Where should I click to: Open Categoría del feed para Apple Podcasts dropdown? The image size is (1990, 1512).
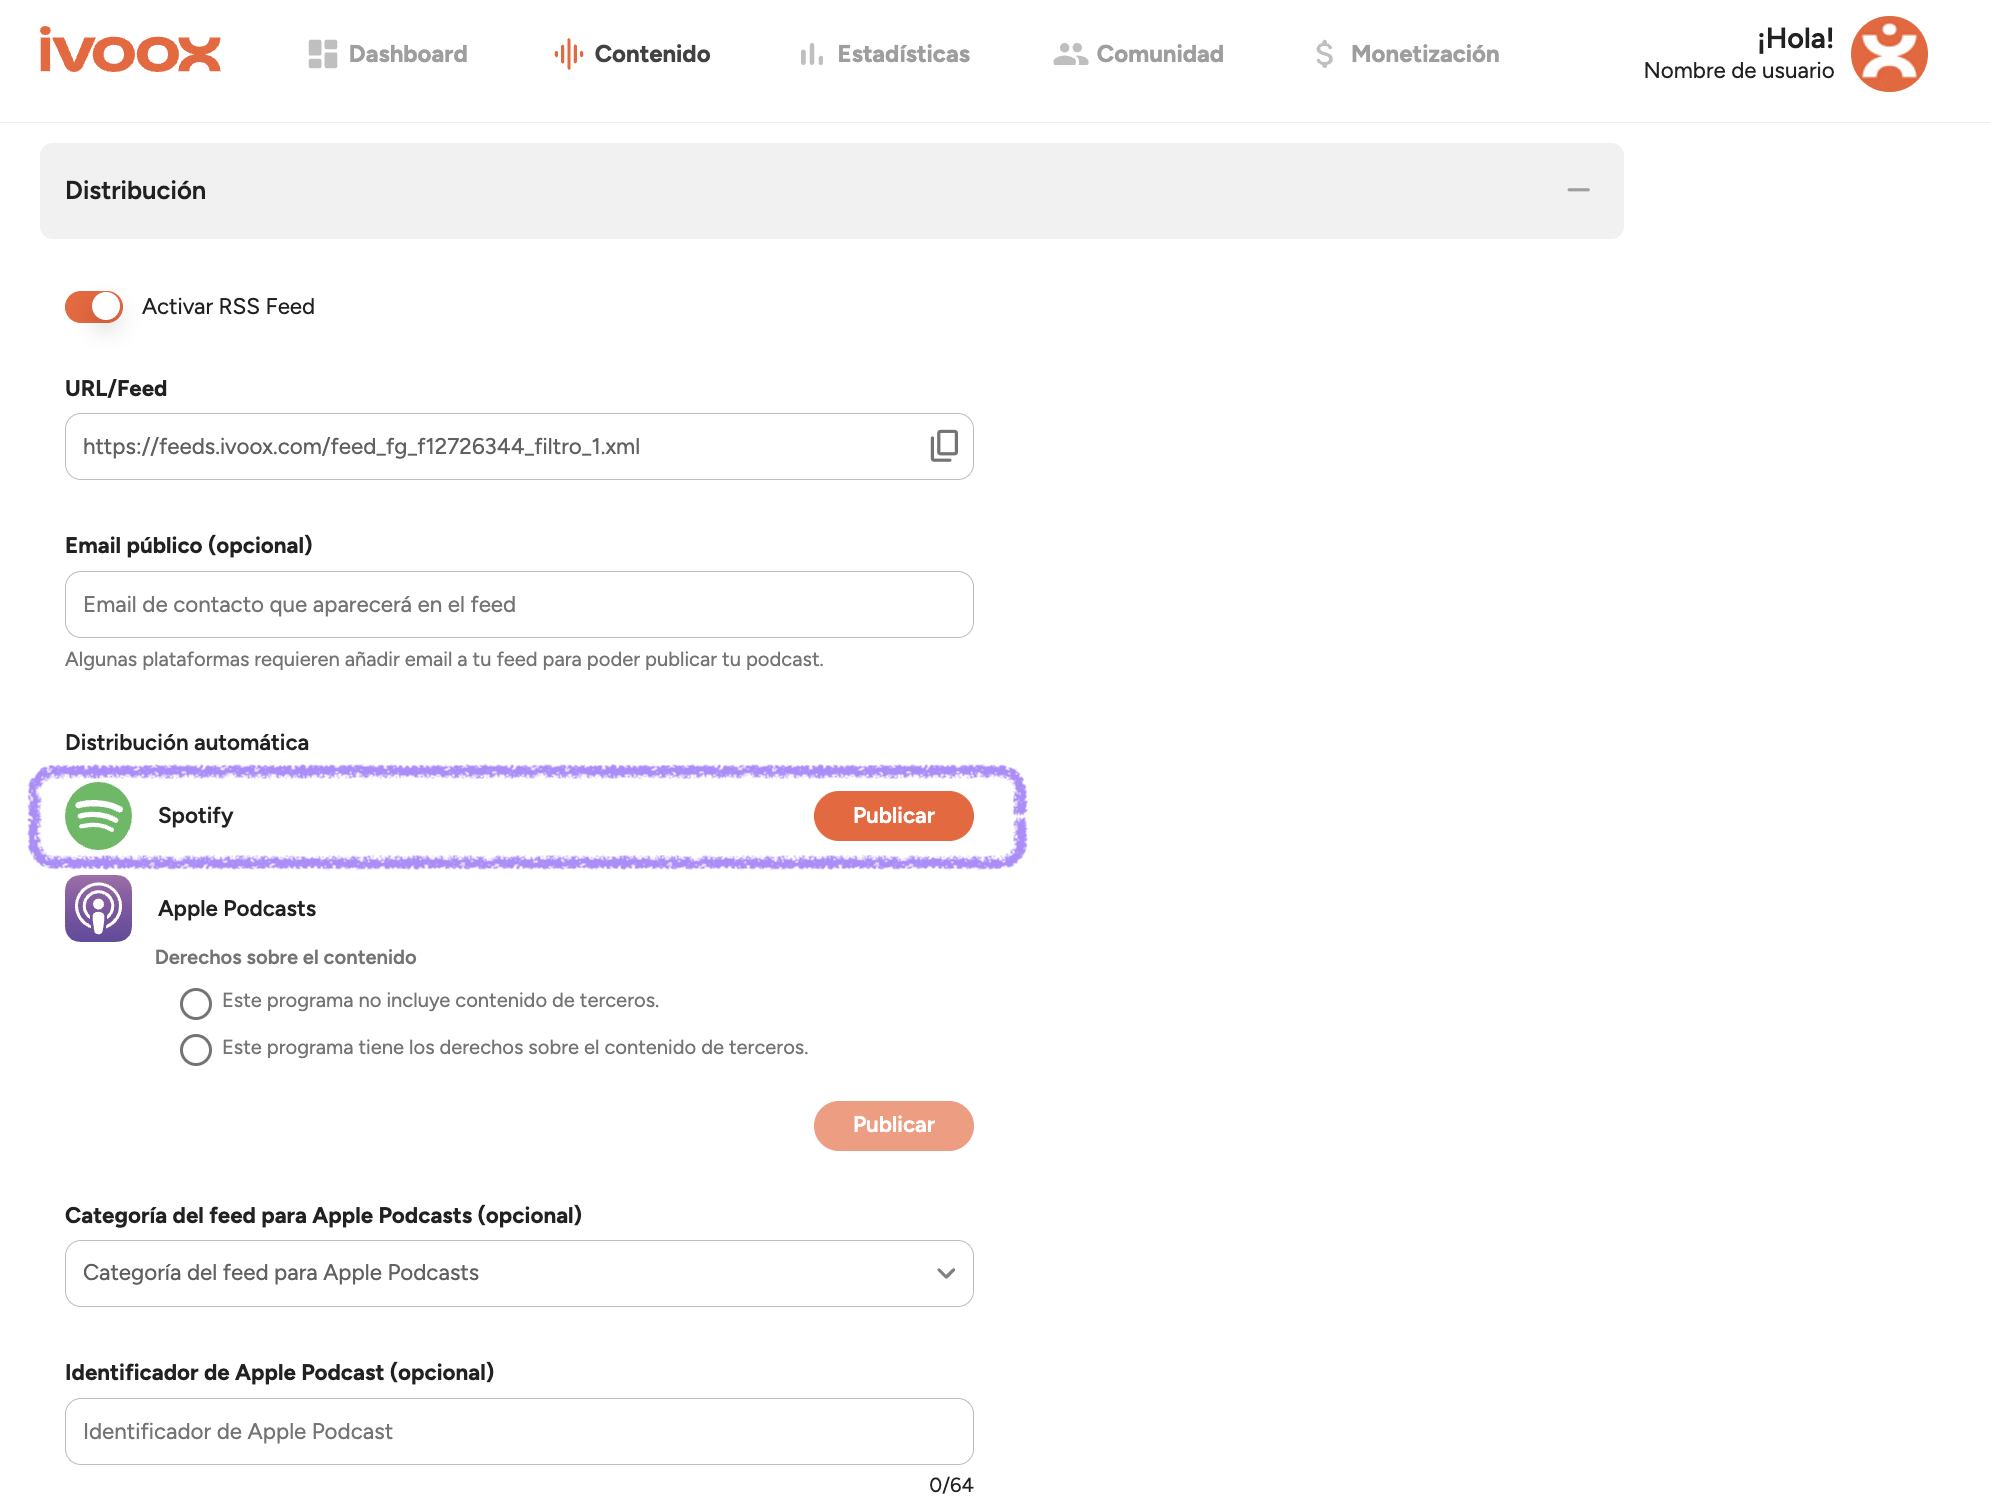pyautogui.click(x=519, y=1273)
